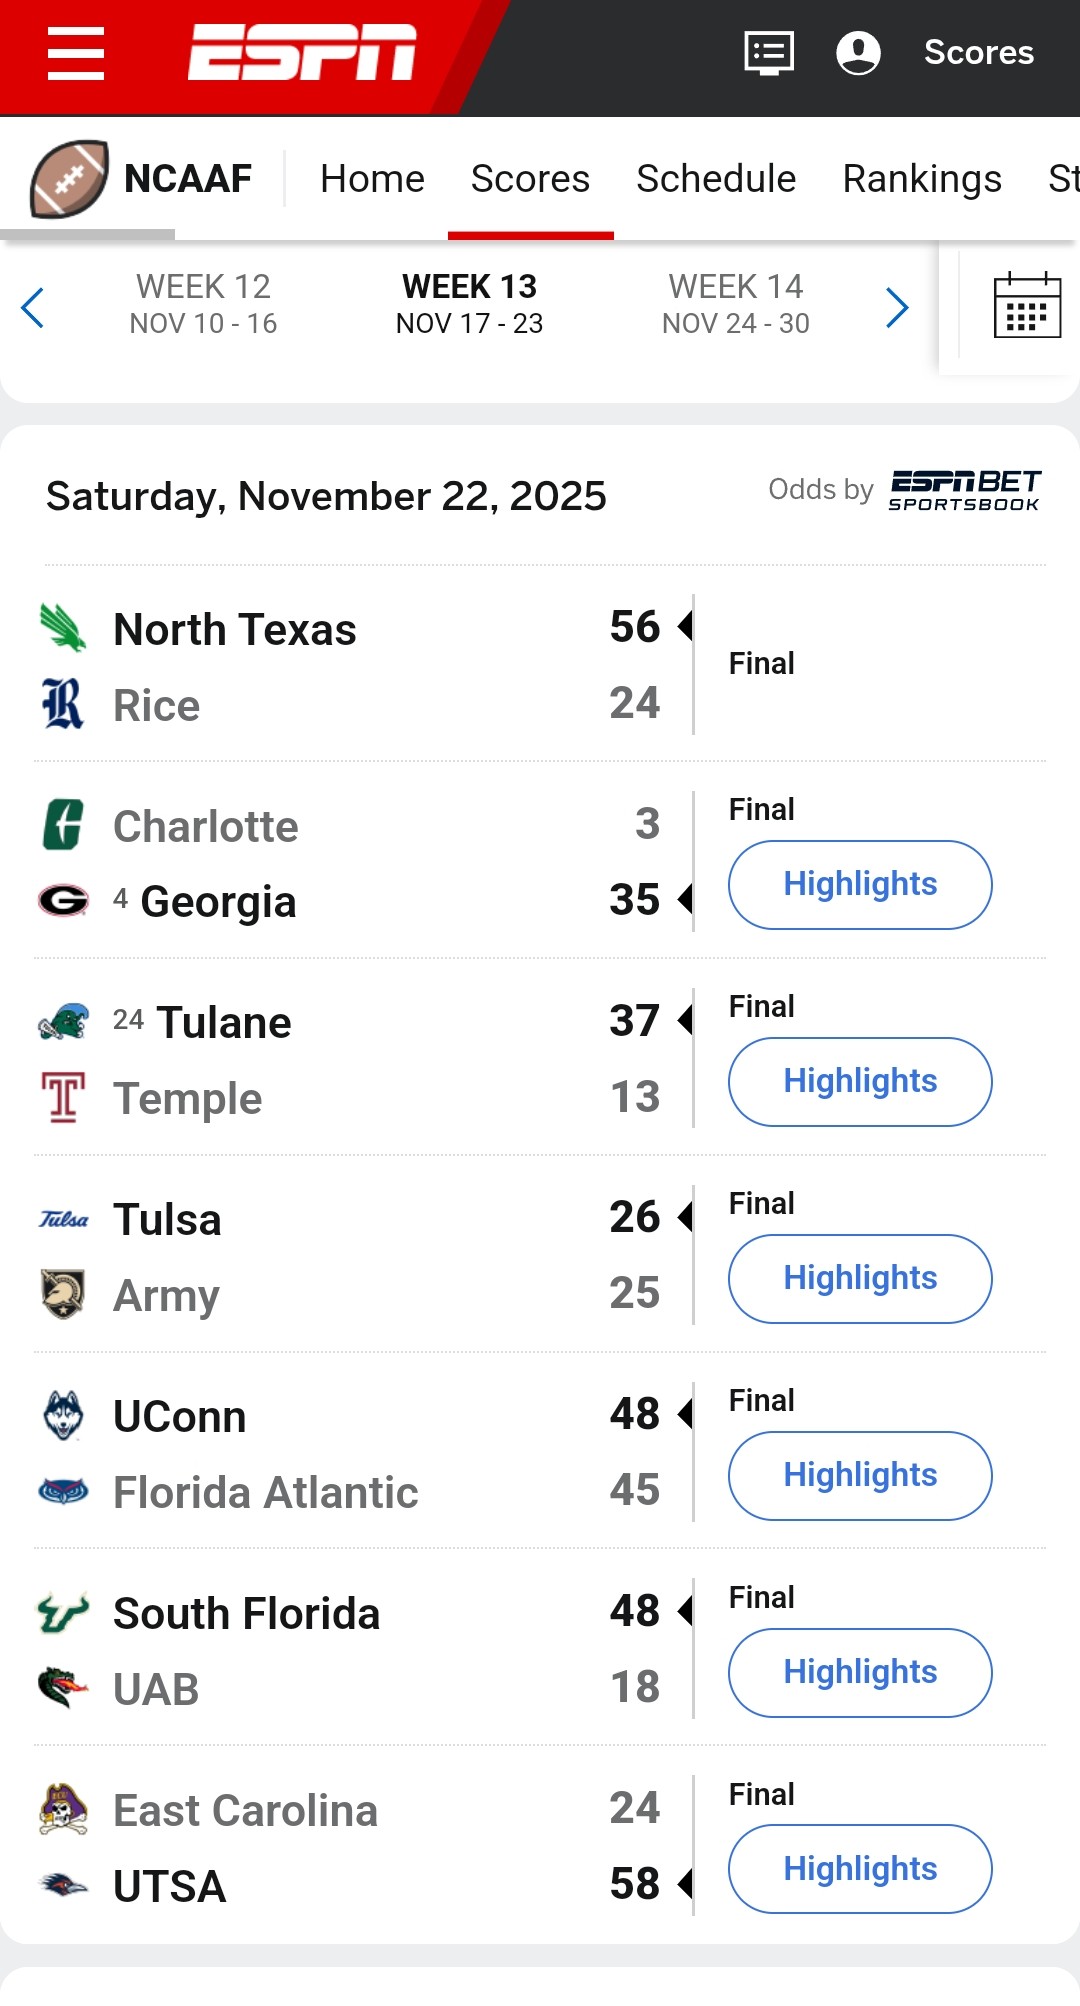Go to the NCAAF Home tab
The width and height of the screenshot is (1080, 2006).
372,179
